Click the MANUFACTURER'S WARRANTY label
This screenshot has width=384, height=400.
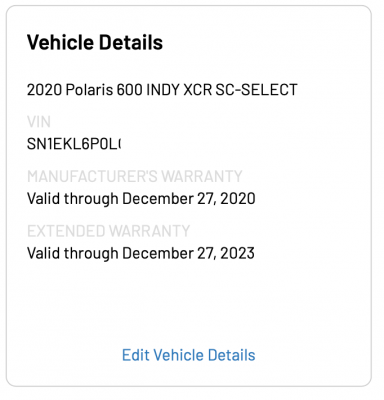[x=135, y=176]
